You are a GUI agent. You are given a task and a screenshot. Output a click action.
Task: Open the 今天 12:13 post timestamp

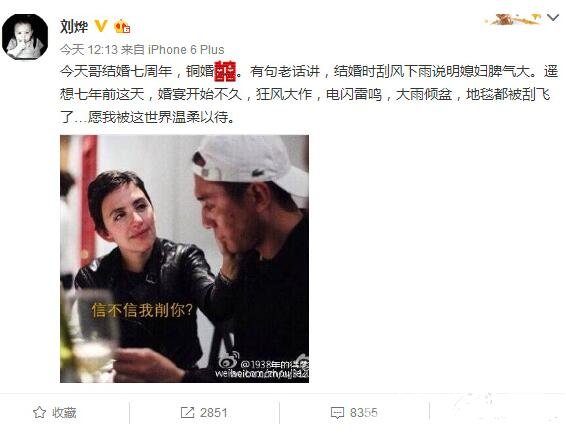pos(89,49)
